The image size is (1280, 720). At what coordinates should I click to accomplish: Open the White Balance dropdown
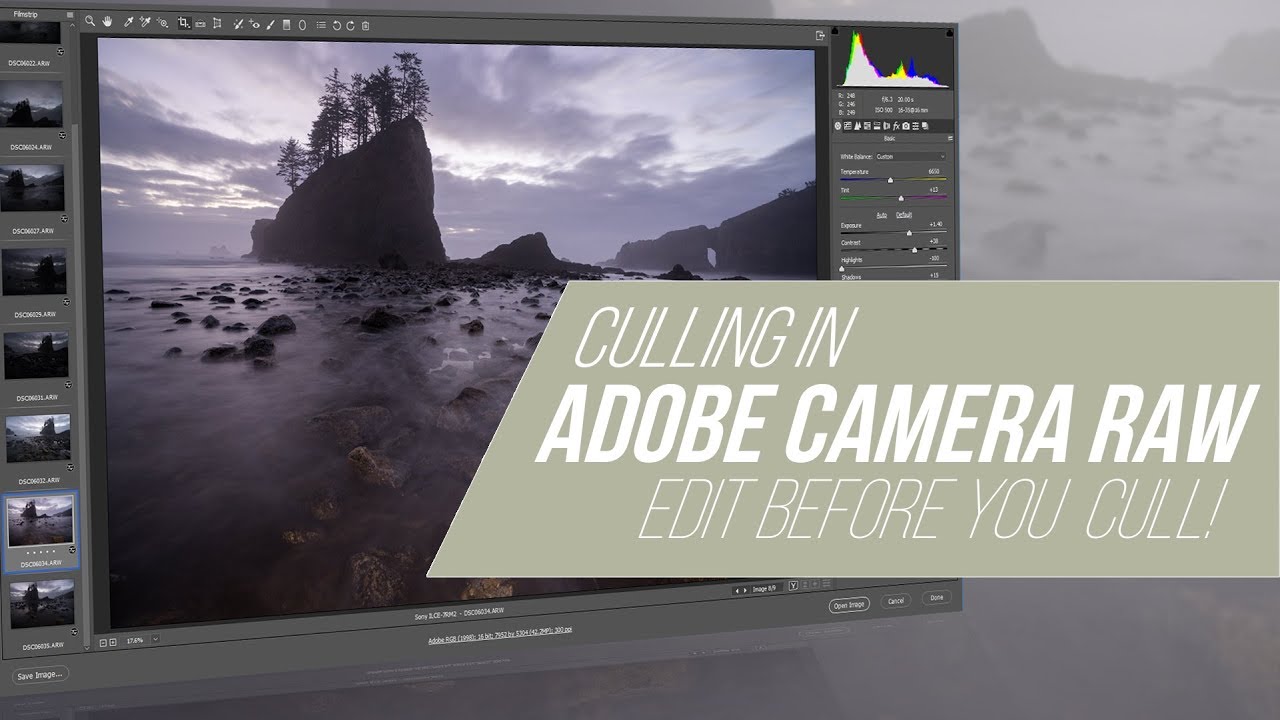pos(911,157)
